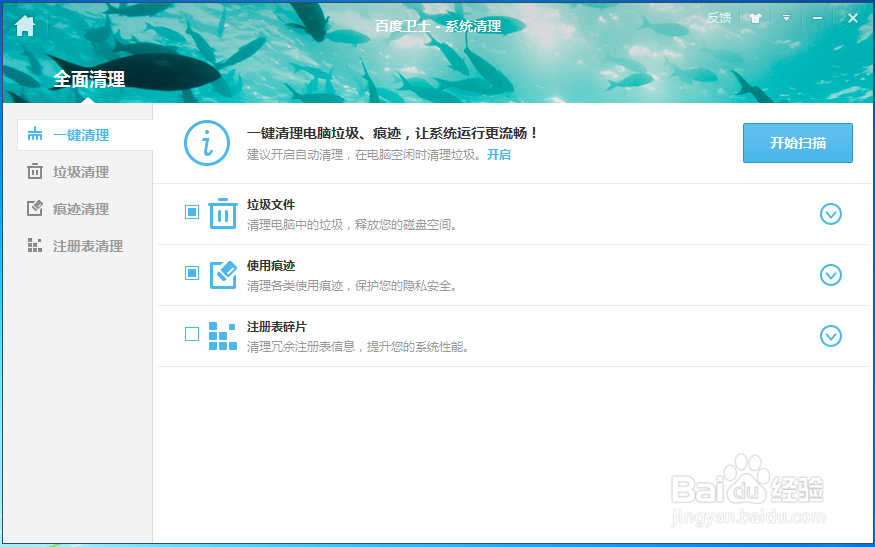Enable the 注册表碎片 checkbox
The width and height of the screenshot is (875, 547).
point(192,334)
